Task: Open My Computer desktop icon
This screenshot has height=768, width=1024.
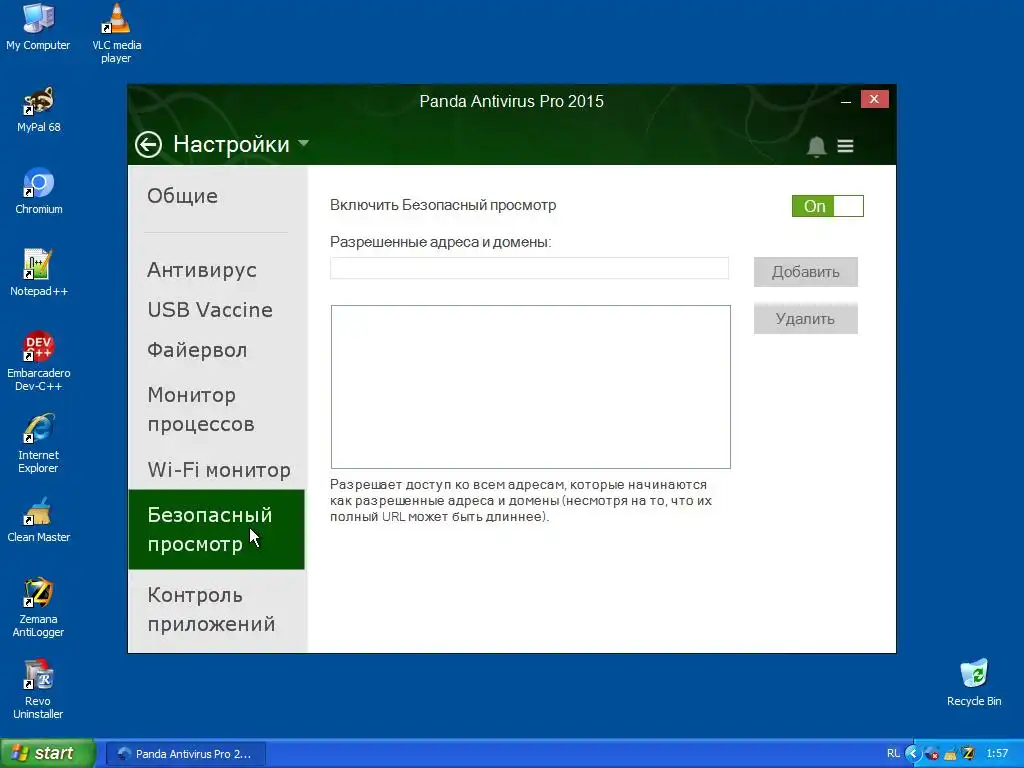Action: [x=38, y=27]
